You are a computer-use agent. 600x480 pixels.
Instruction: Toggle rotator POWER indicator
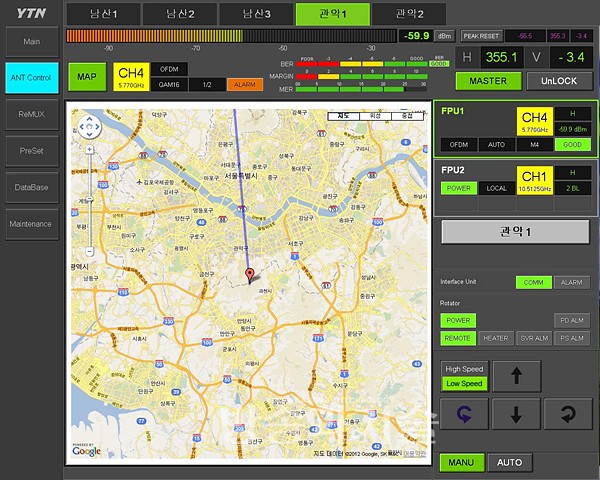click(458, 320)
